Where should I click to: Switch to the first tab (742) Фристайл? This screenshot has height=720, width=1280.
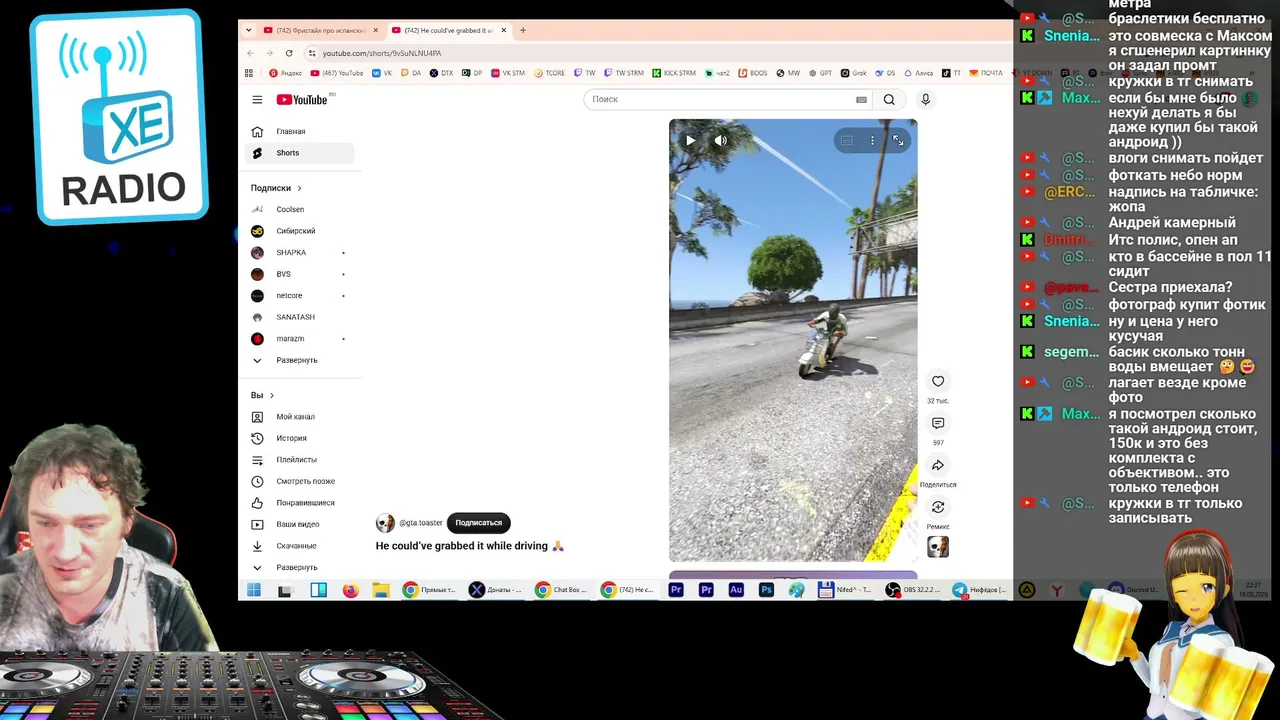tap(320, 30)
